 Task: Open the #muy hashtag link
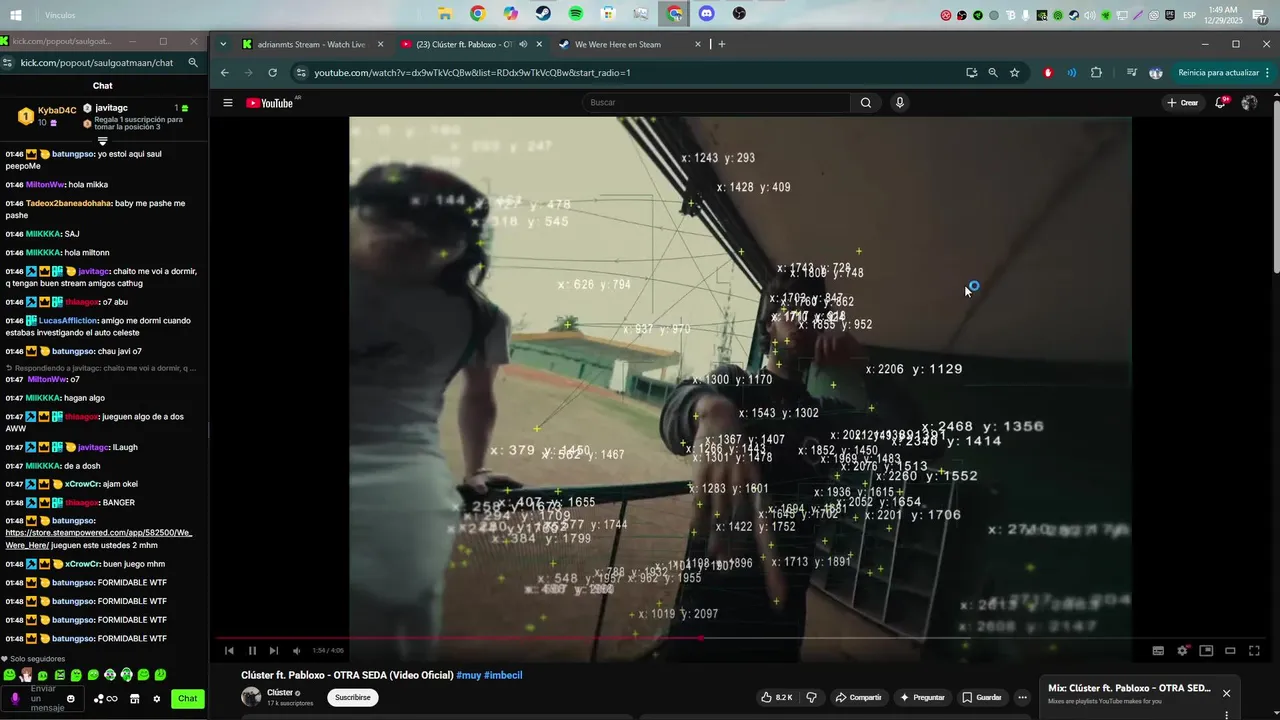468,675
